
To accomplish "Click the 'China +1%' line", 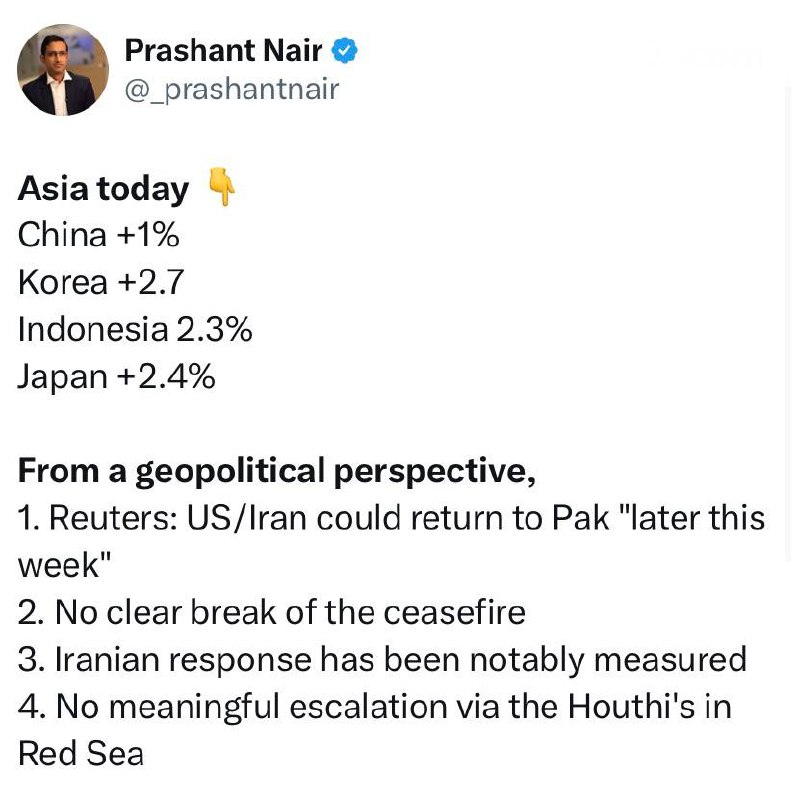I will (99, 236).
